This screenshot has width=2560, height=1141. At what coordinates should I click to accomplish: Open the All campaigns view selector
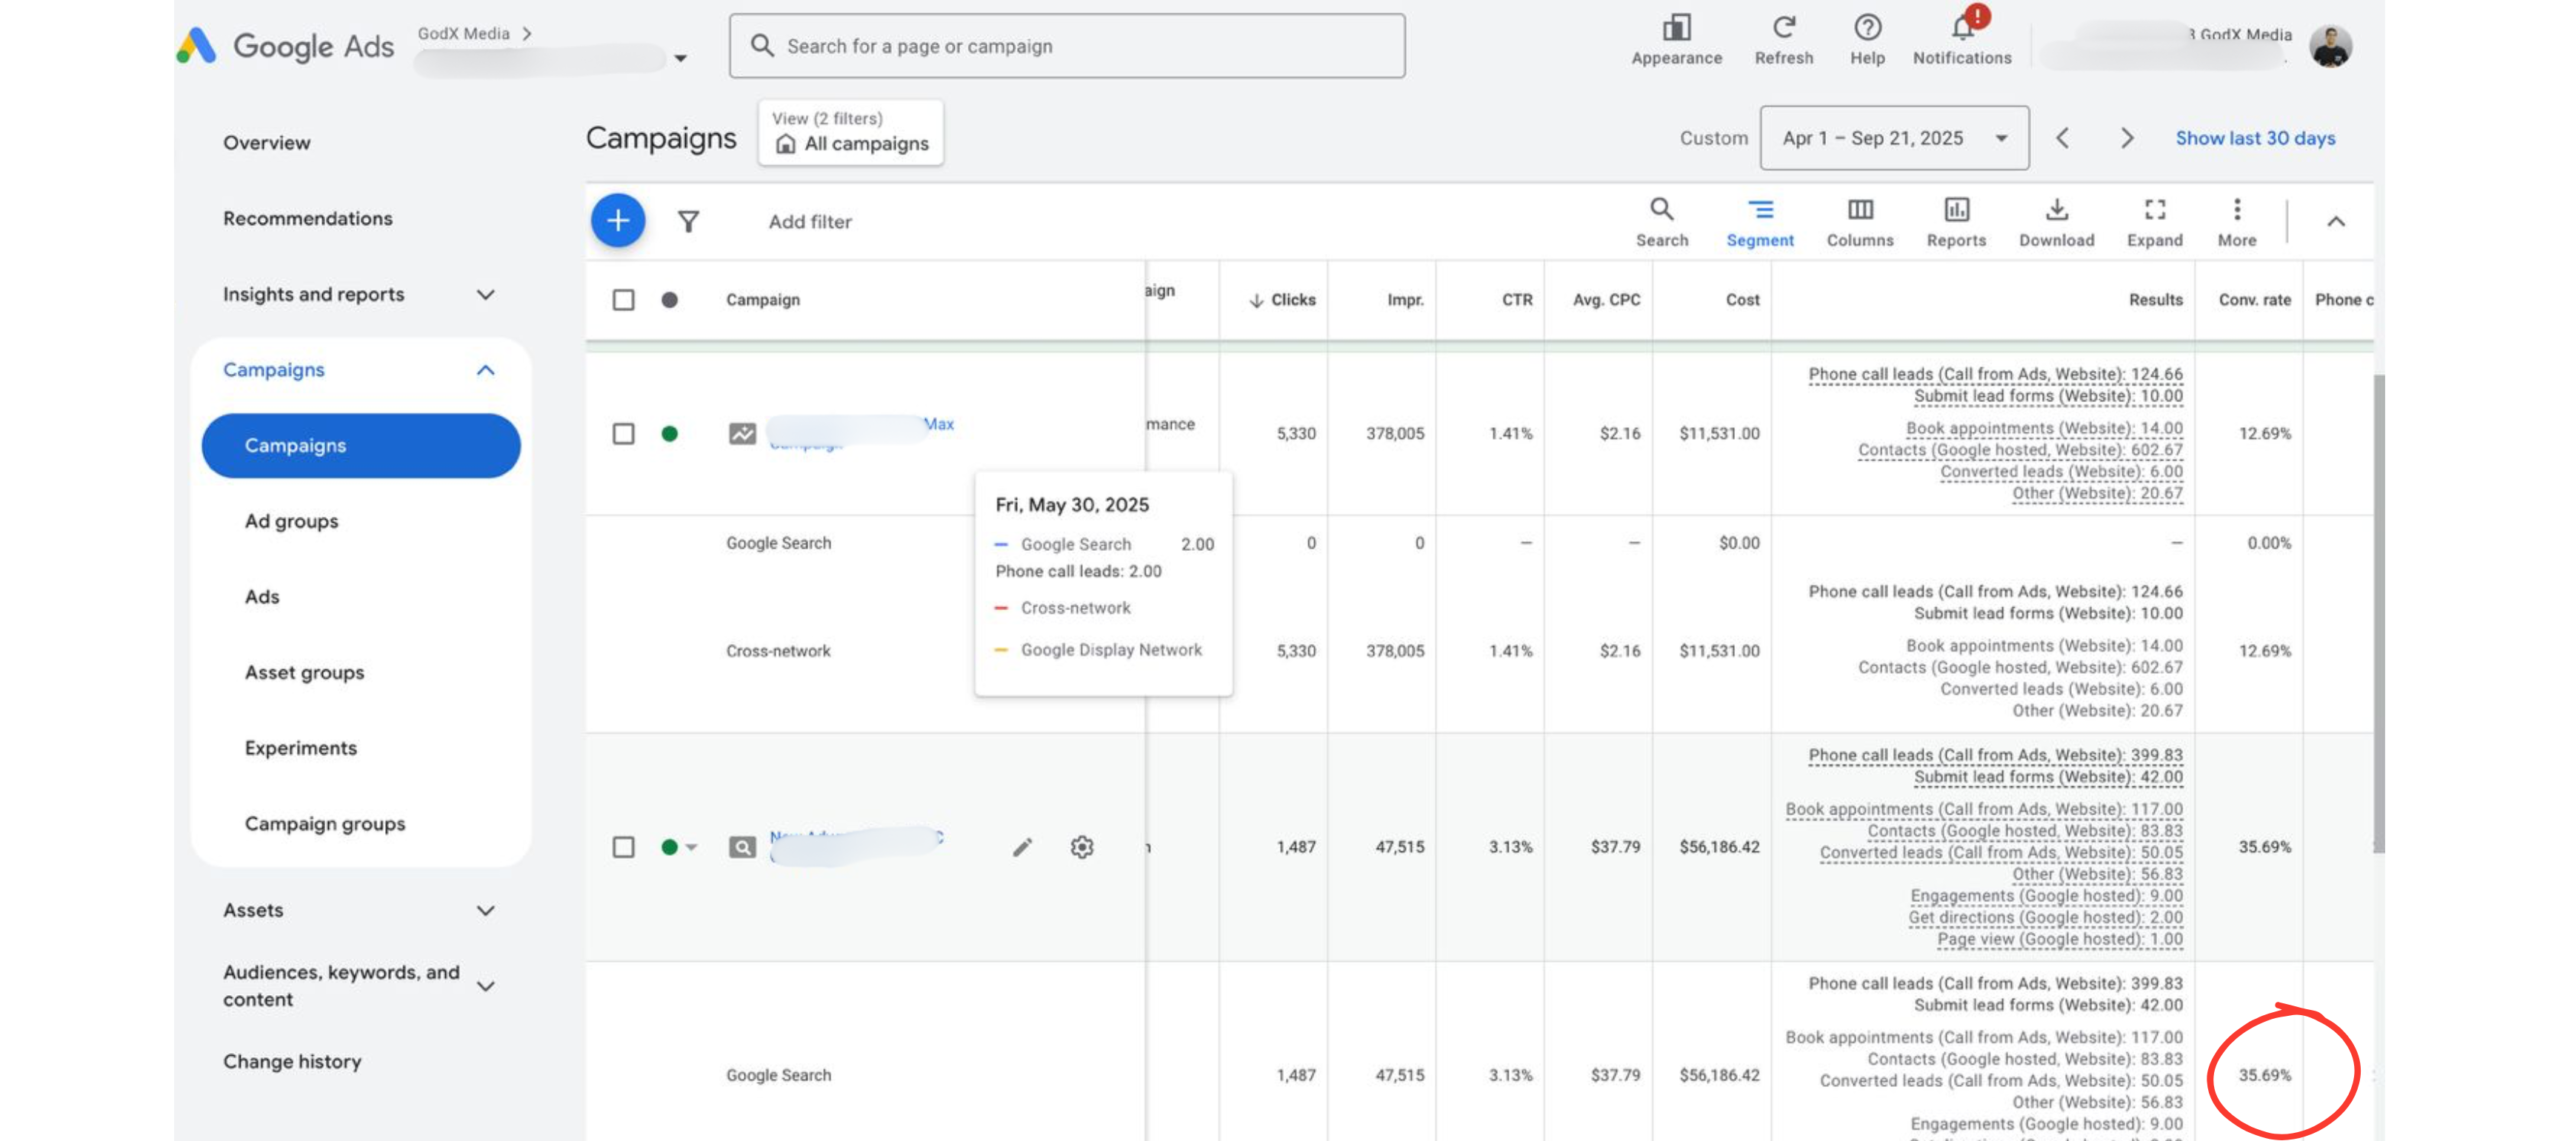[x=850, y=132]
